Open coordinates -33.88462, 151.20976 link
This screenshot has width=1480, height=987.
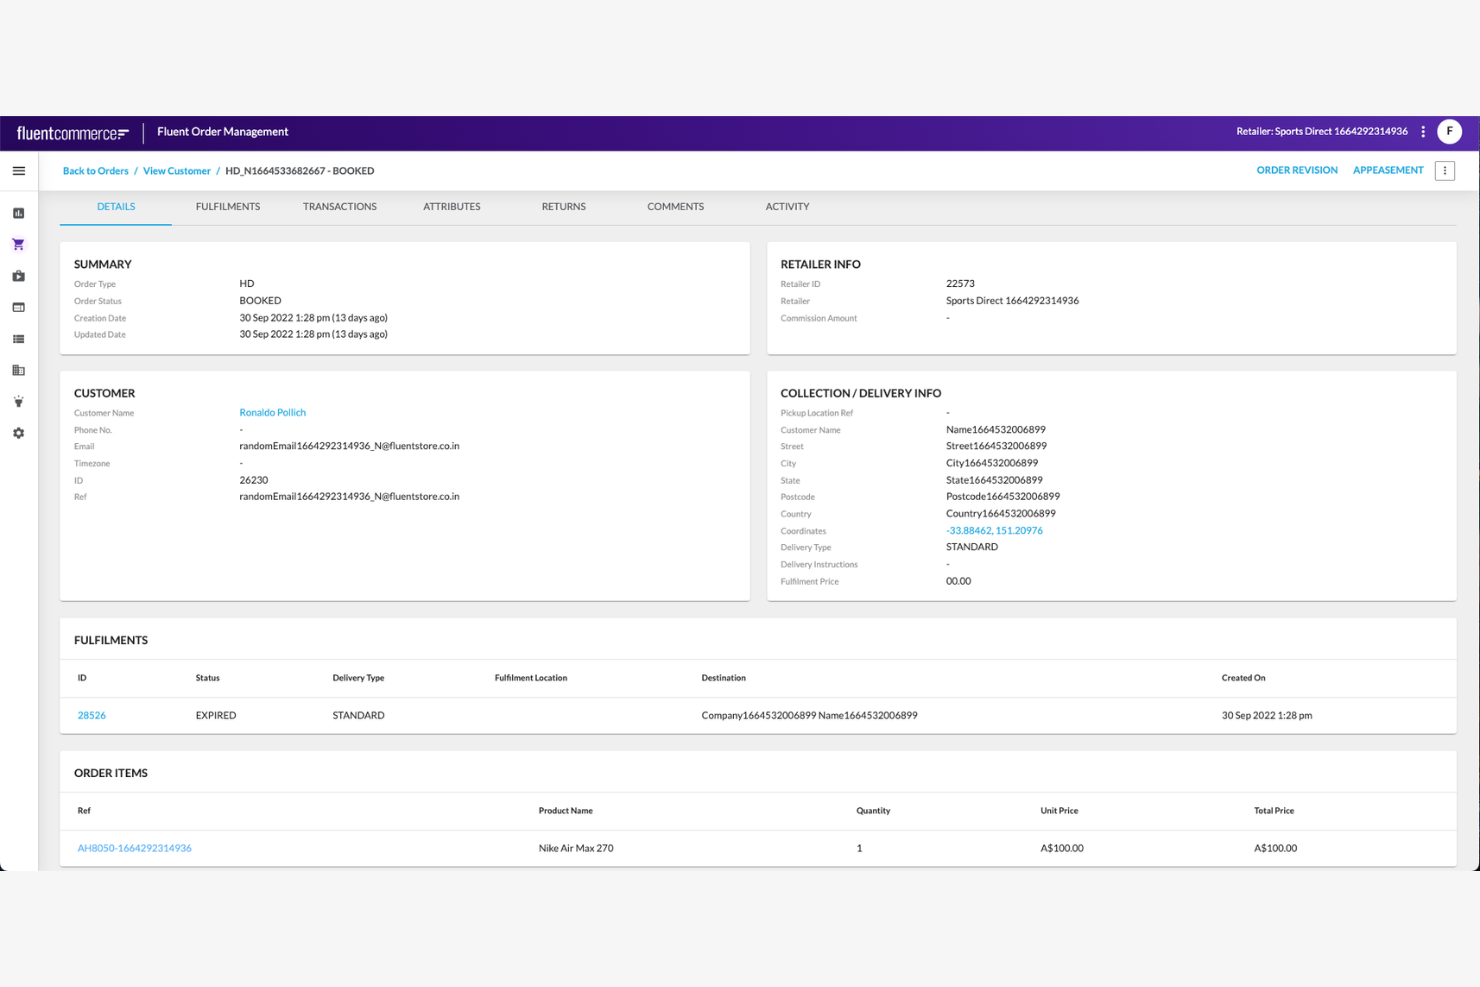994,531
